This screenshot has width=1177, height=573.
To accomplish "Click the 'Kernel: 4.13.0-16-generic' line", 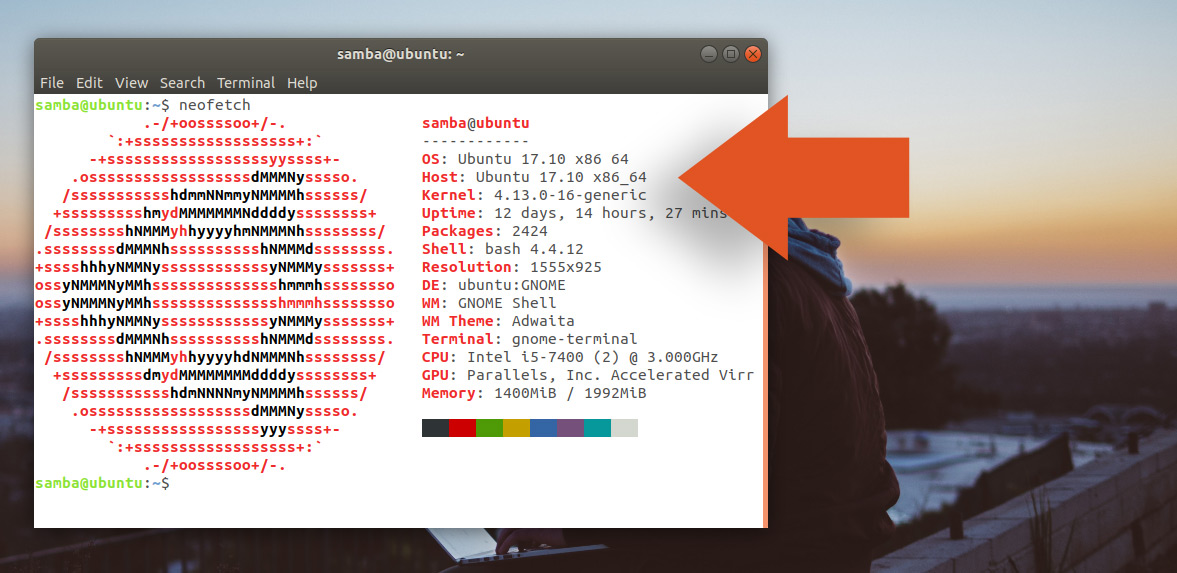I will point(534,195).
